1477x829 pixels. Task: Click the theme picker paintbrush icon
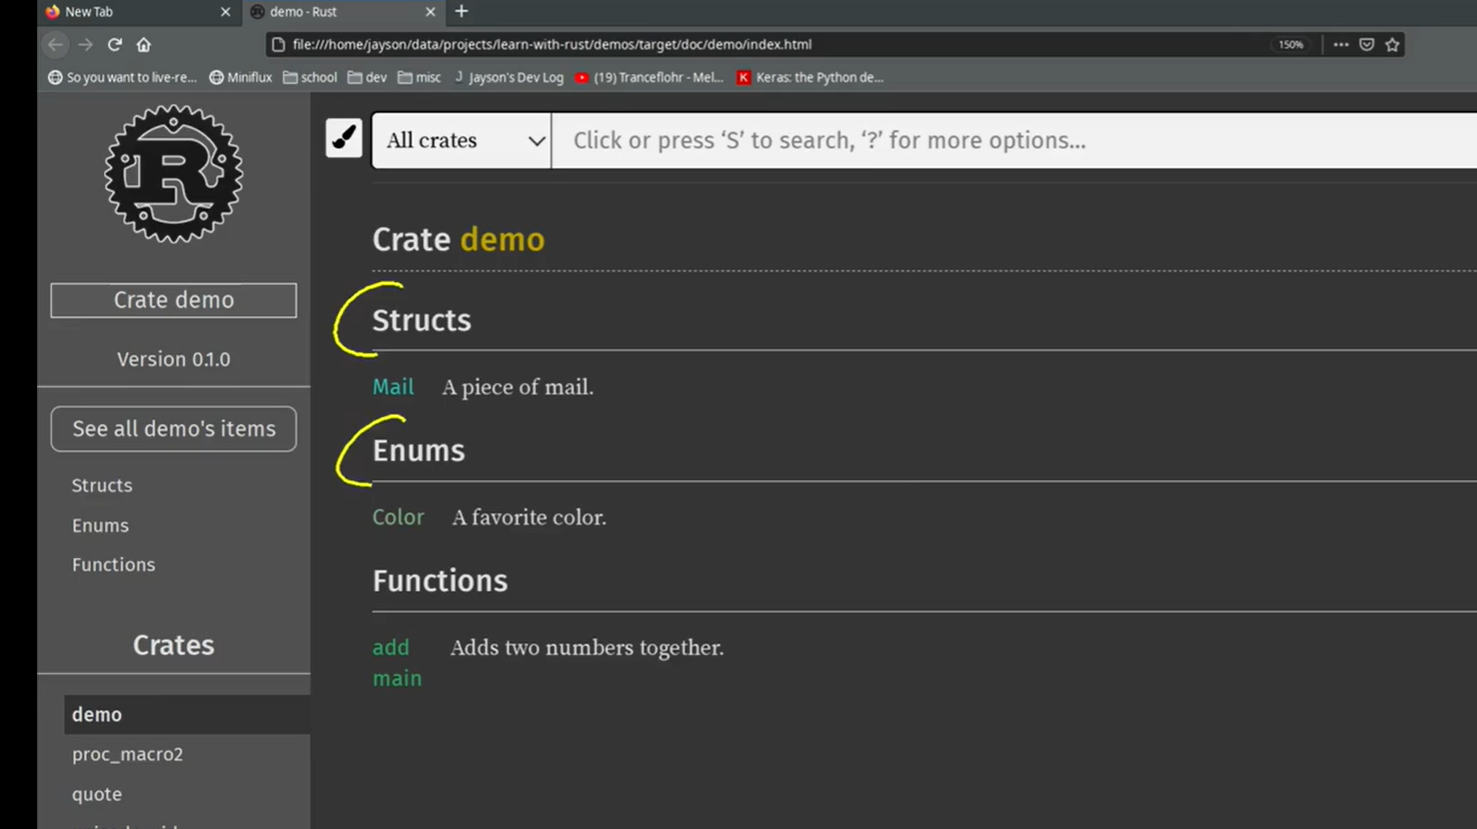[343, 139]
